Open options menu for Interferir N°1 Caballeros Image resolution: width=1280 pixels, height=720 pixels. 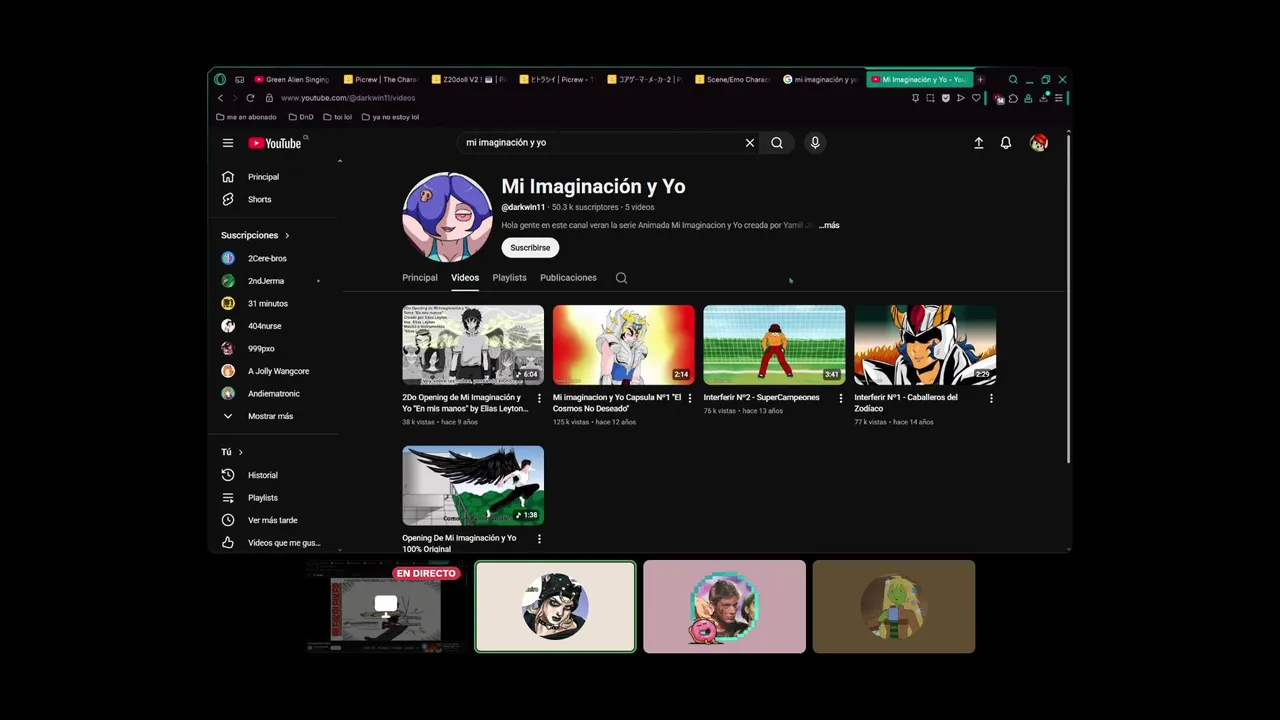click(x=991, y=398)
